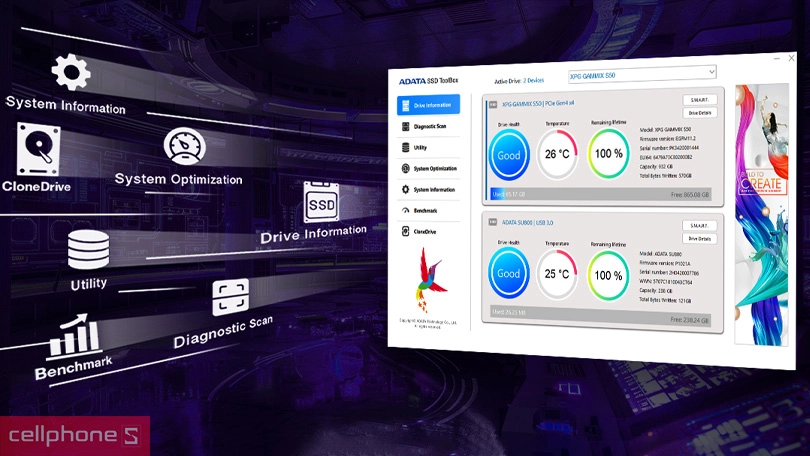The width and height of the screenshot is (810, 456).
Task: Click the large Benchmark bar chart graphic
Action: (x=73, y=336)
